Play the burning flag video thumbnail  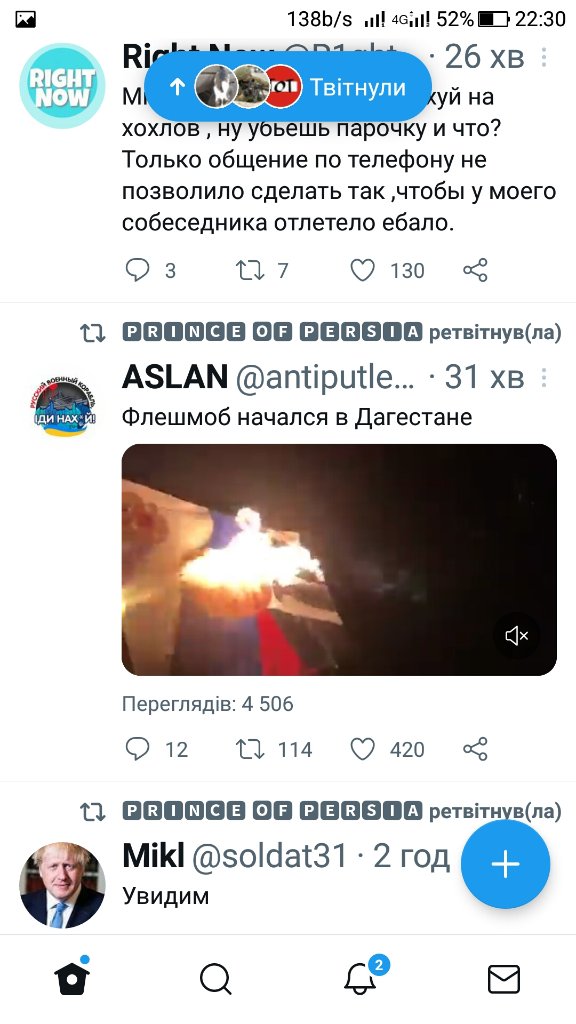coord(339,560)
